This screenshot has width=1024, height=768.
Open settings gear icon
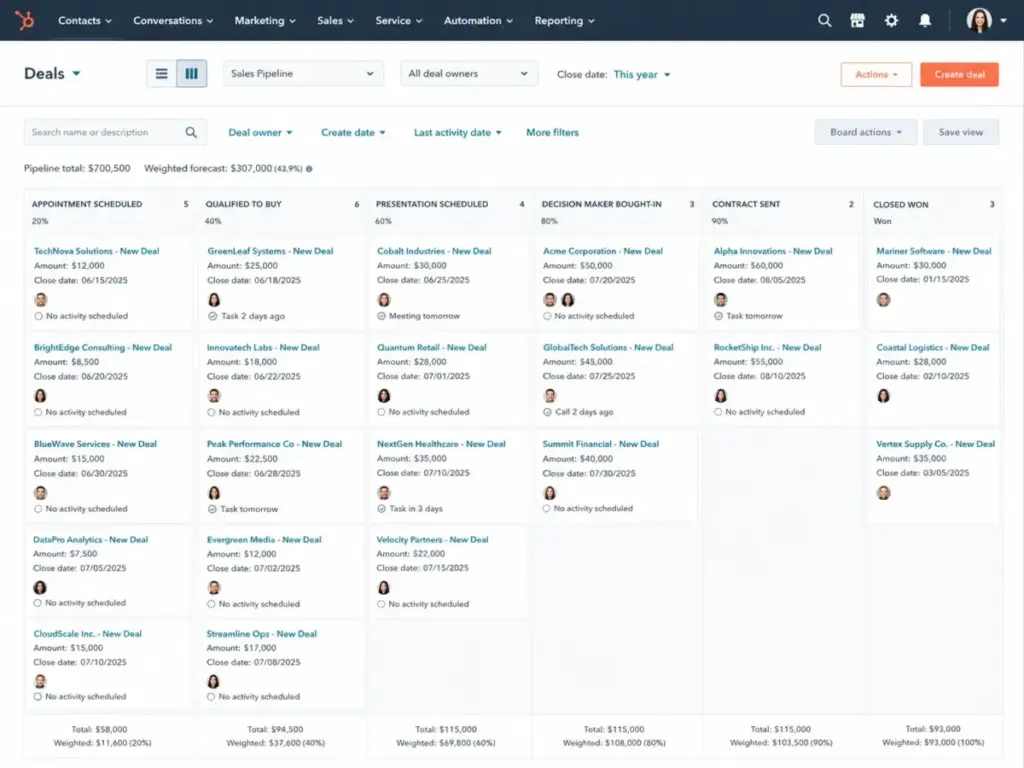point(891,20)
